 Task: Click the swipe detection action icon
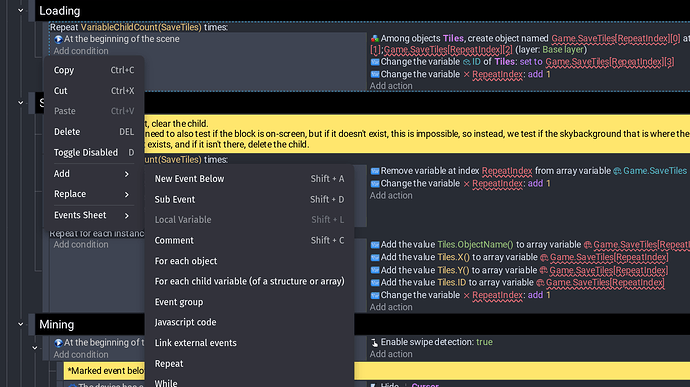(x=374, y=343)
